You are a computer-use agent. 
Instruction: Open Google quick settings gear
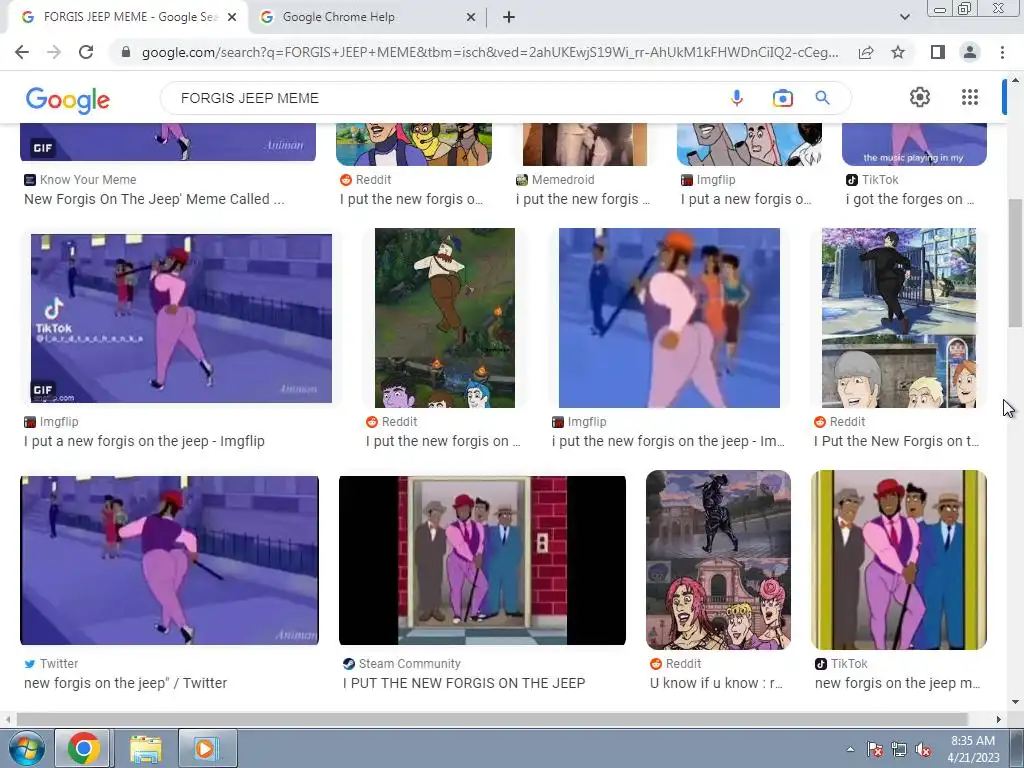[920, 97]
